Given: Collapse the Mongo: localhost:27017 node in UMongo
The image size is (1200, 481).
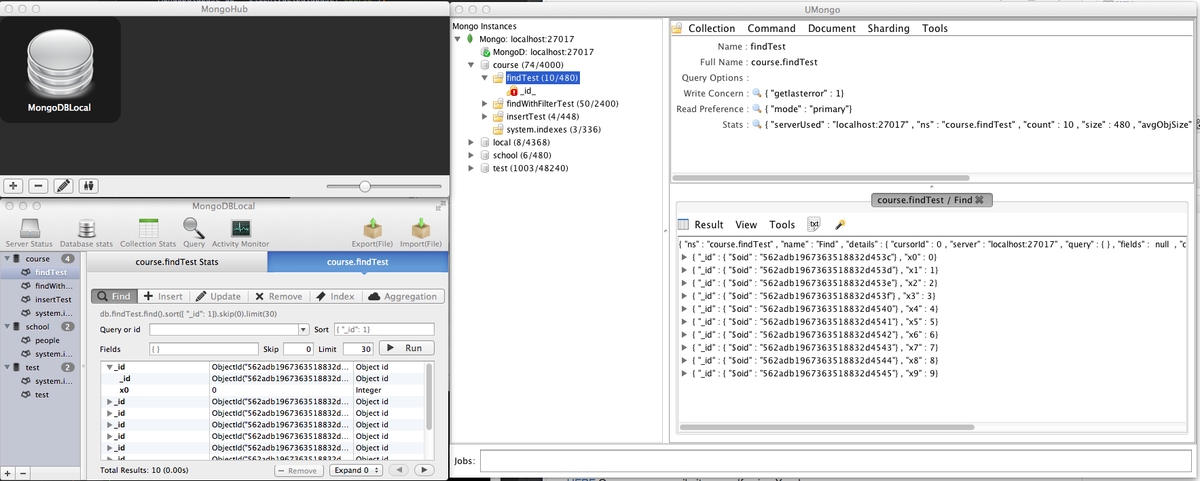Looking at the screenshot, I should tap(459, 38).
